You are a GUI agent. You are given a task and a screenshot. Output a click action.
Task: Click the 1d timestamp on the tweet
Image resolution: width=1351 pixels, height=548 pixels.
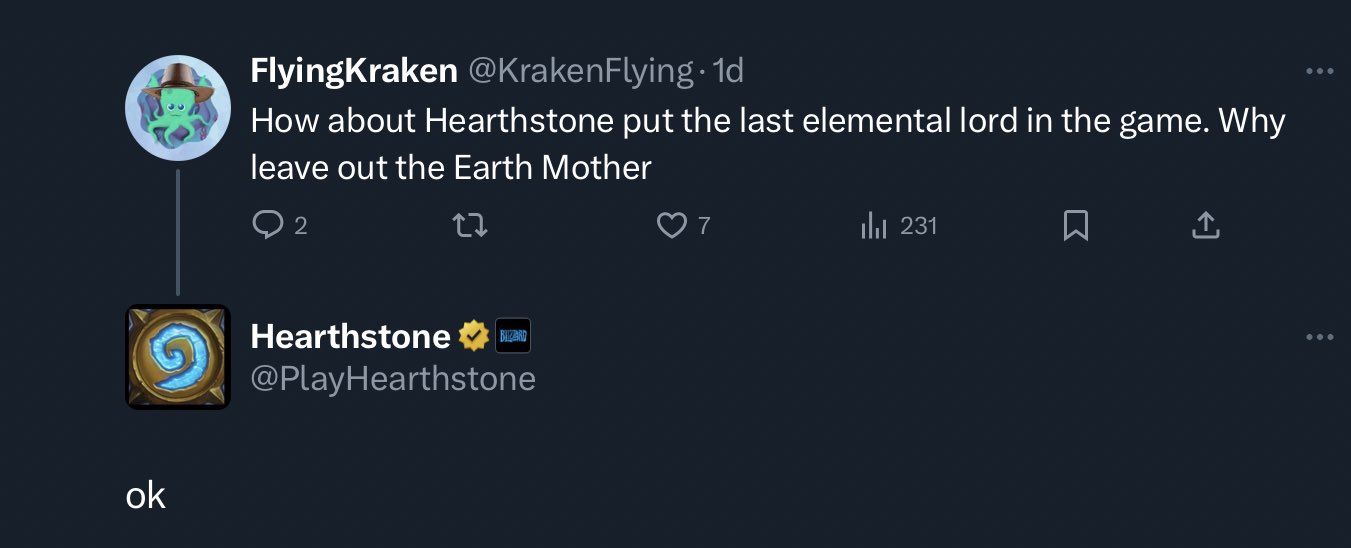[x=728, y=71]
